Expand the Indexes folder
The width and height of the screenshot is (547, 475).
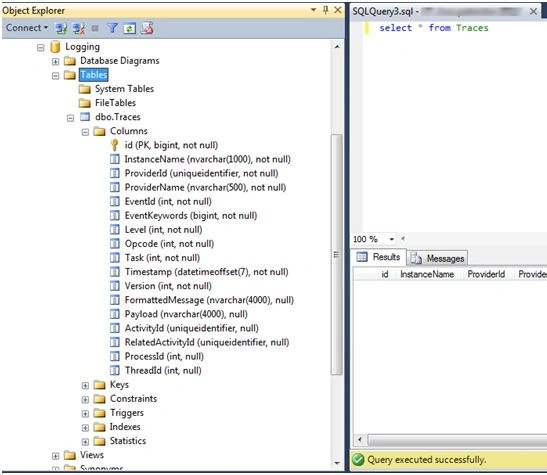(85, 428)
